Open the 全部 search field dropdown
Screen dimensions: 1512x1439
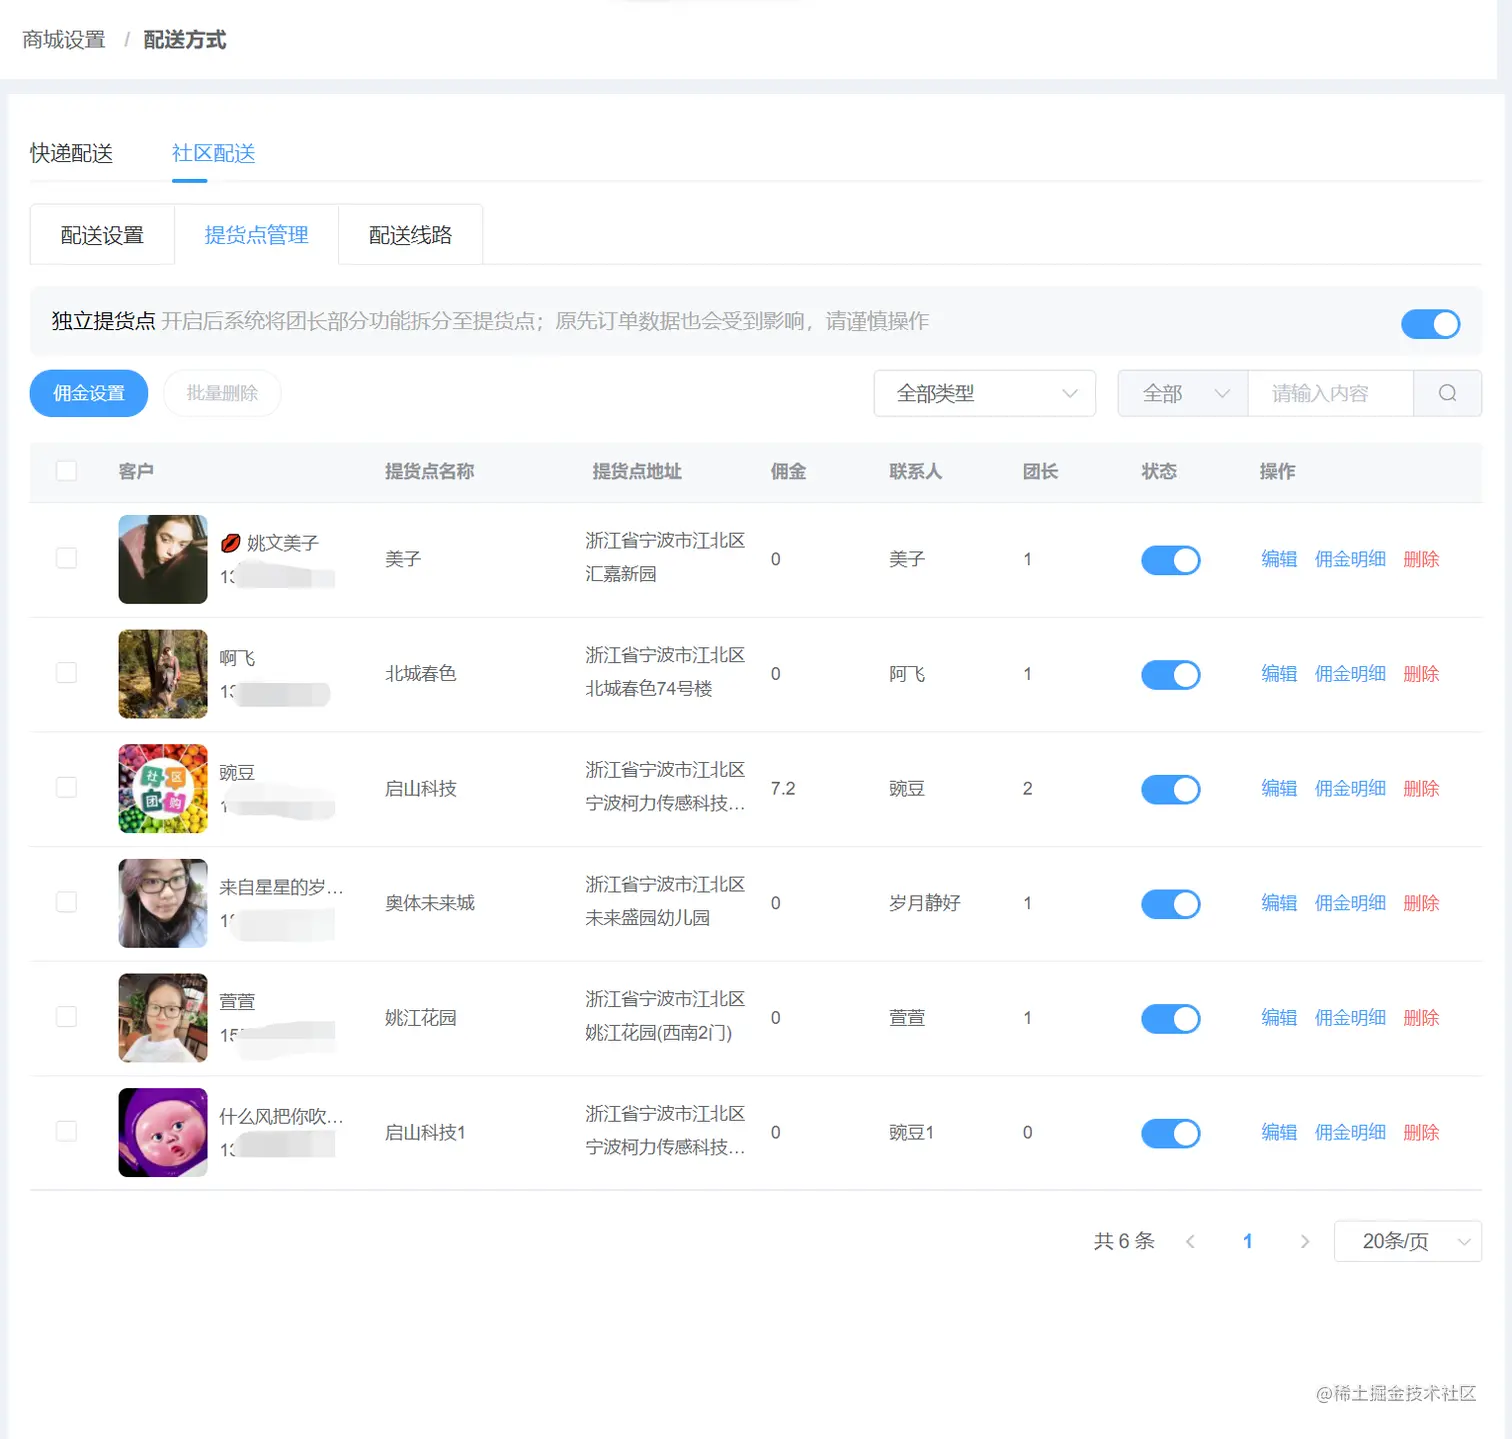point(1183,393)
